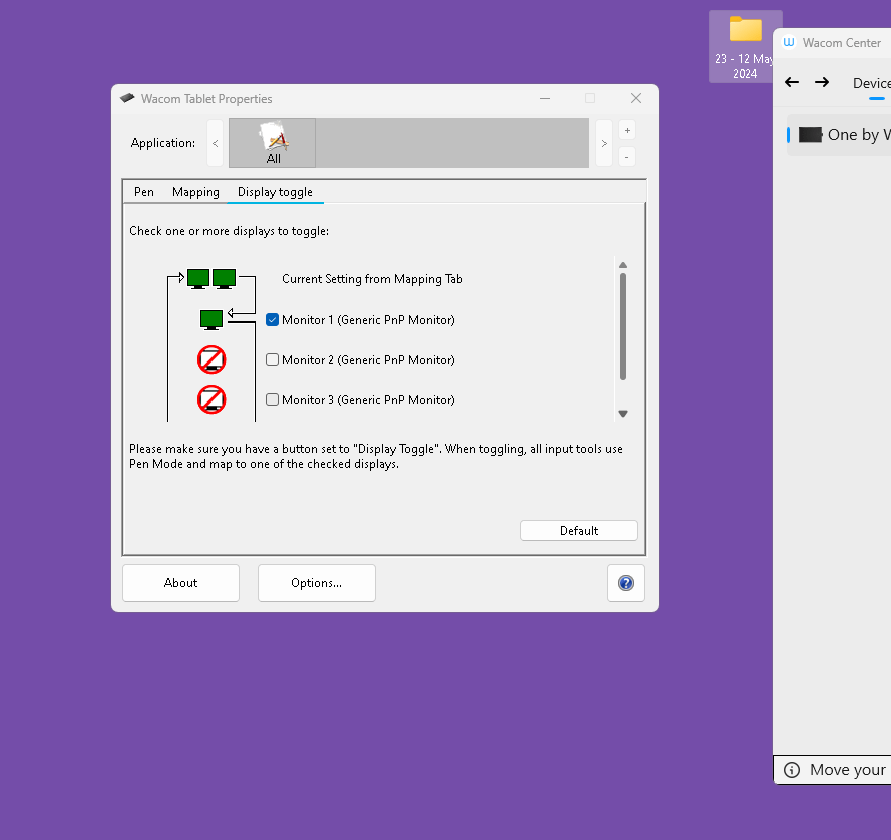This screenshot has width=891, height=840.
Task: Go back in Wacom Center
Action: [792, 82]
